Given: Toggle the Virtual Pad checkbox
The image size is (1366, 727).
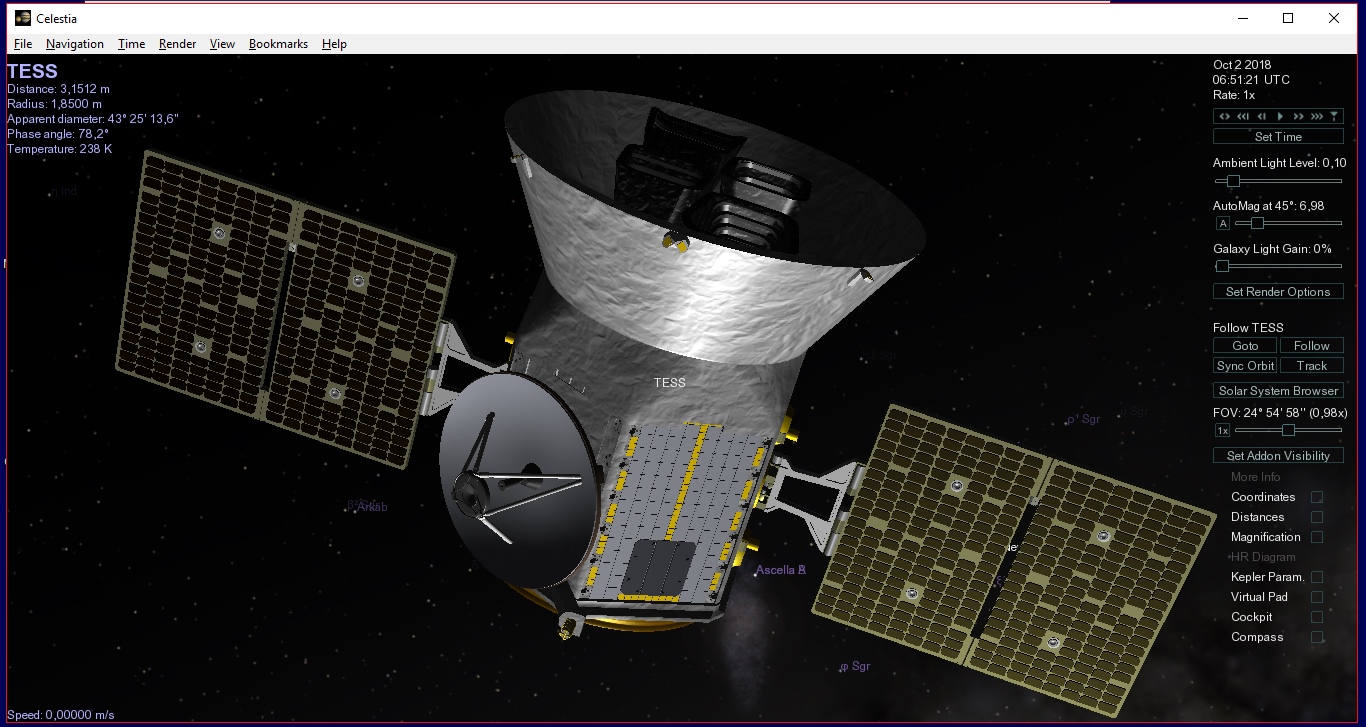Looking at the screenshot, I should tap(1317, 597).
